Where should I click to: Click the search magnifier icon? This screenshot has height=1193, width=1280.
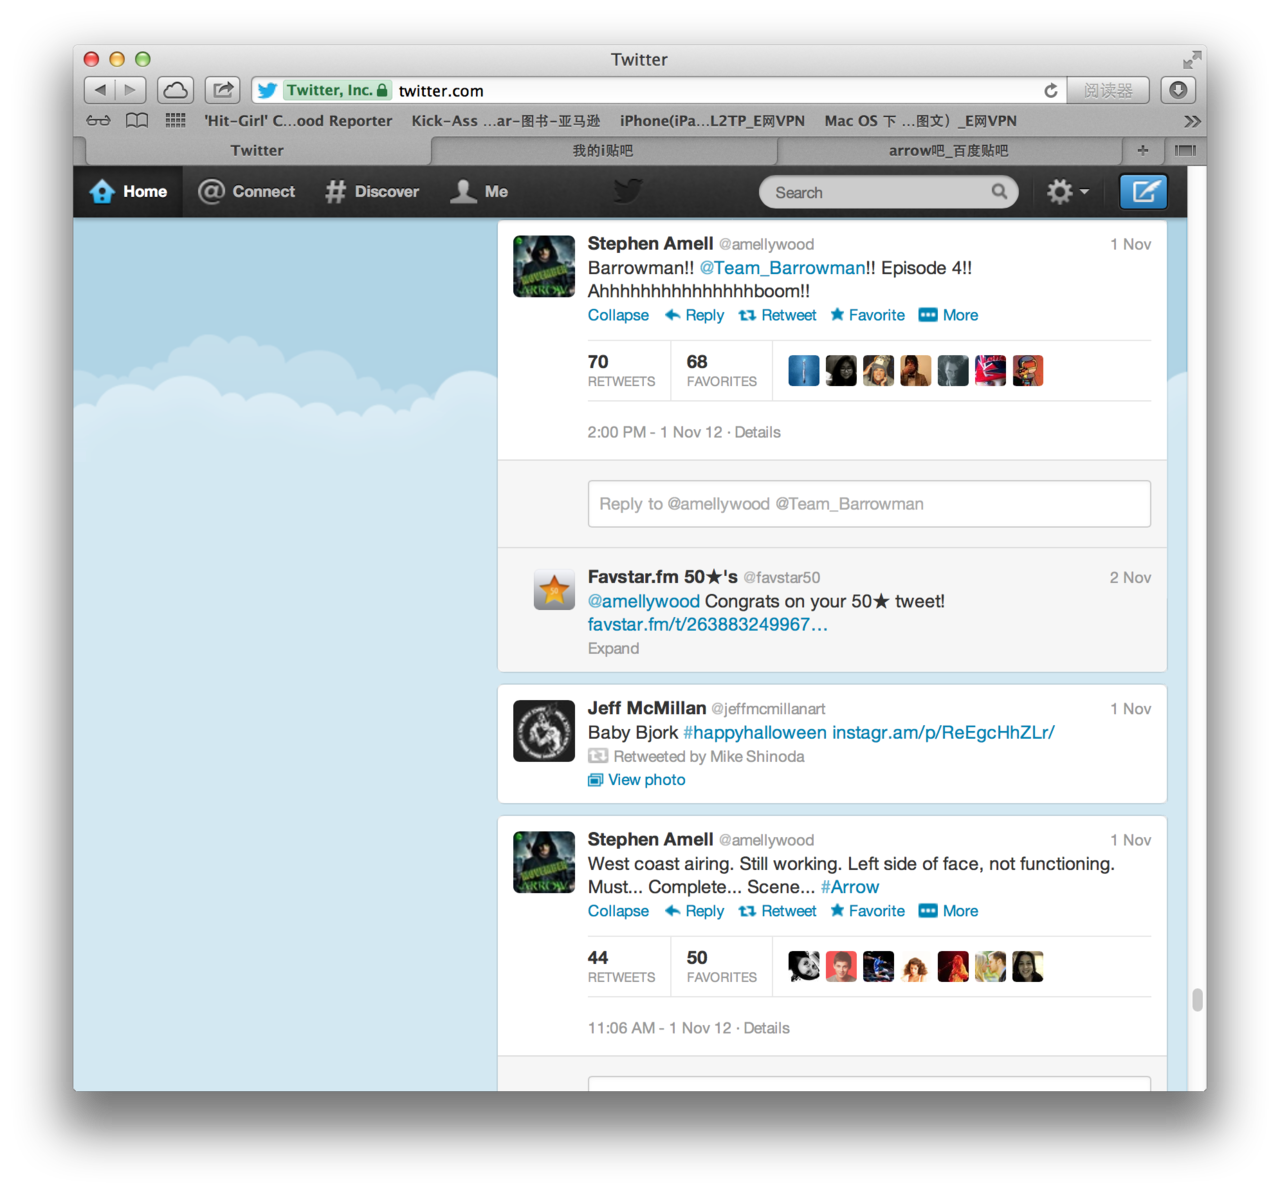(x=999, y=192)
